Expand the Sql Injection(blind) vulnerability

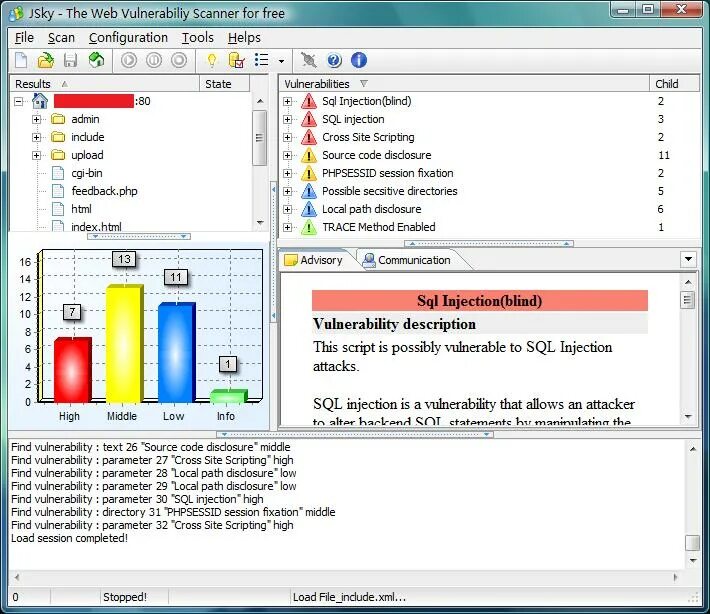pos(287,101)
